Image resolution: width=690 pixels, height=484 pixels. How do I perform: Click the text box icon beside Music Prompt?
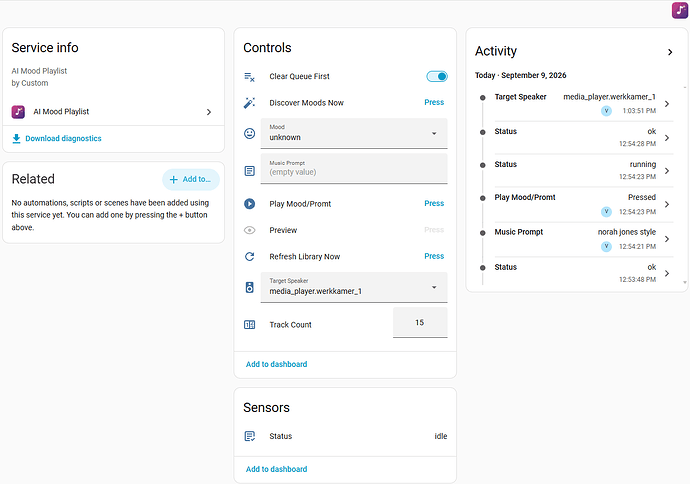[x=250, y=171]
